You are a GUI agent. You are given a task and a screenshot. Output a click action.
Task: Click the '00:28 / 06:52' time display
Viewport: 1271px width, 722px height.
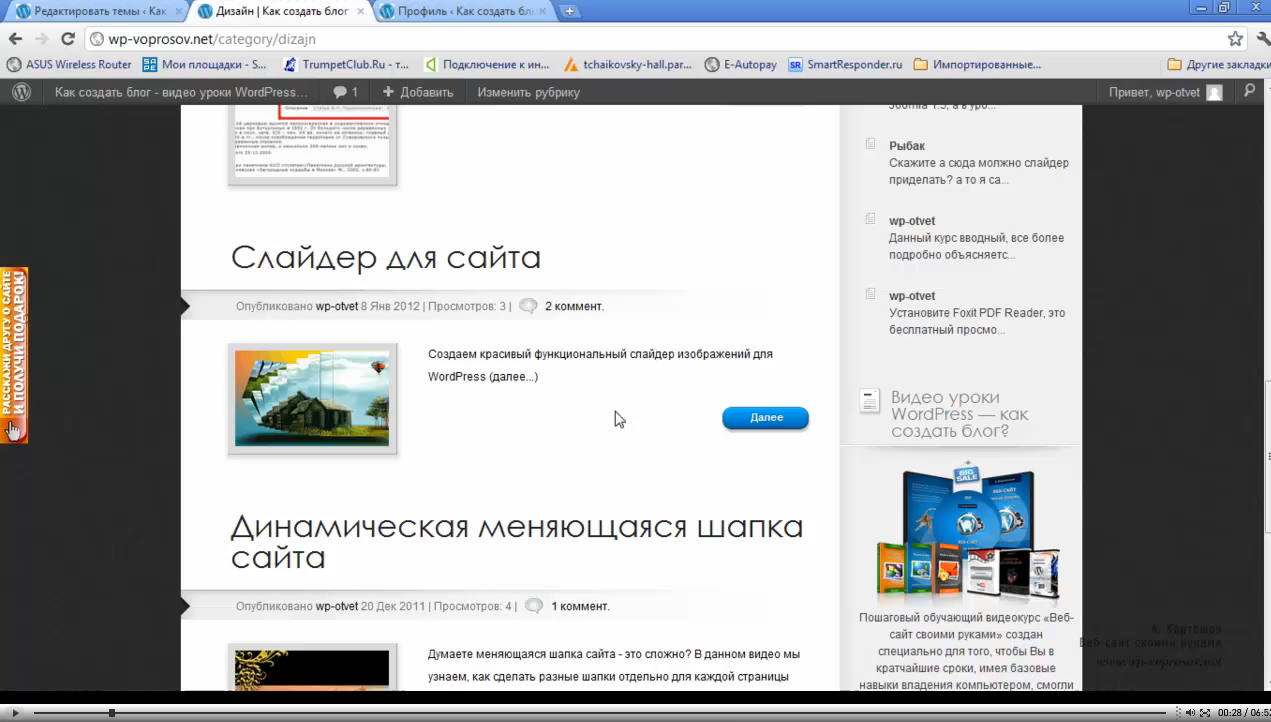click(x=1243, y=713)
